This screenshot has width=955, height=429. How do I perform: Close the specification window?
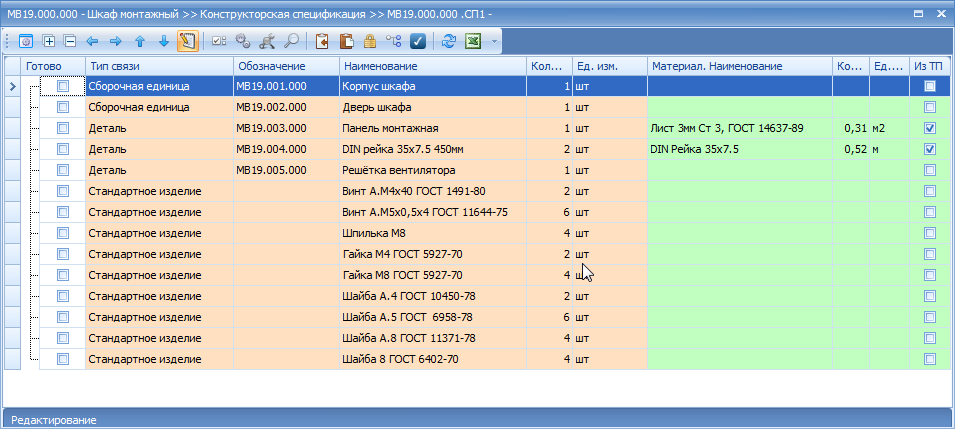pos(940,13)
